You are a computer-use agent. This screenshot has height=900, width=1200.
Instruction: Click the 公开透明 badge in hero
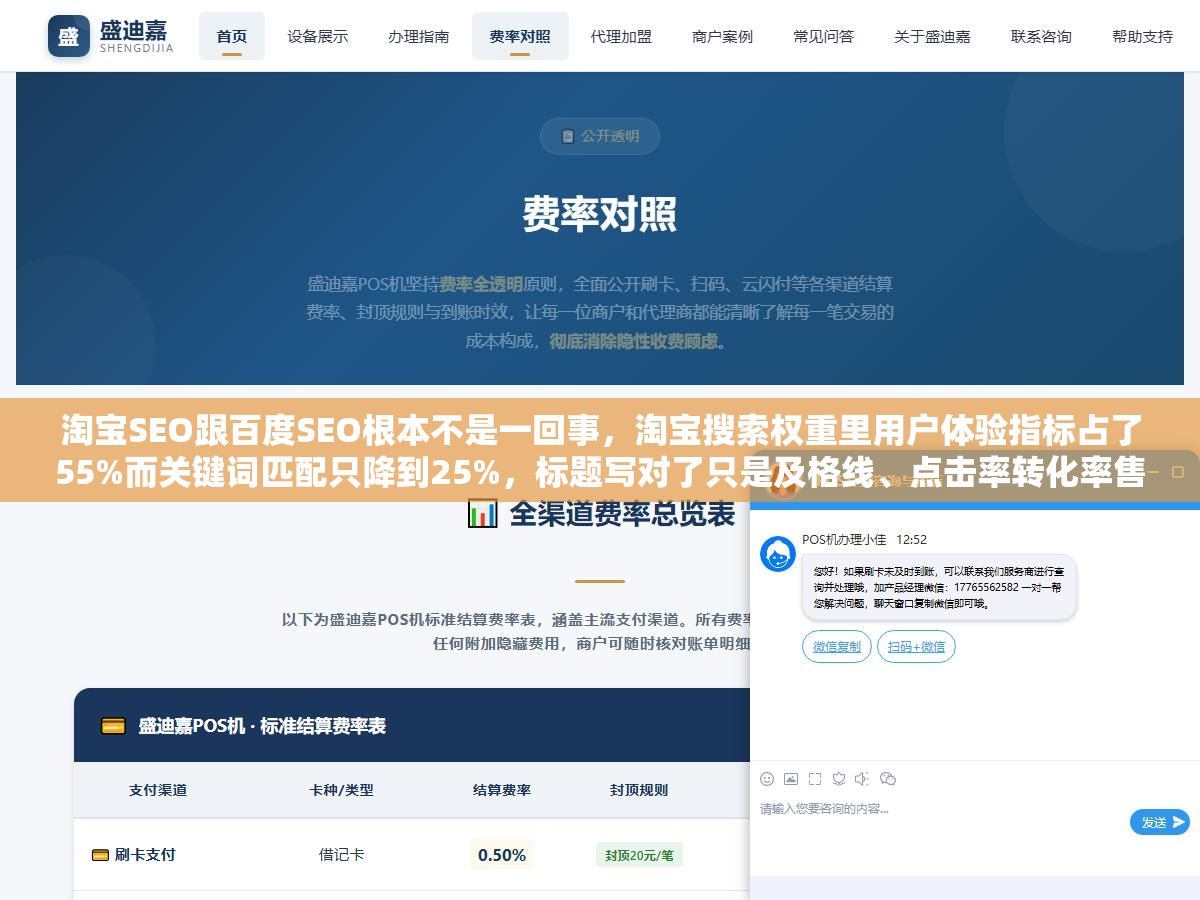[x=600, y=136]
